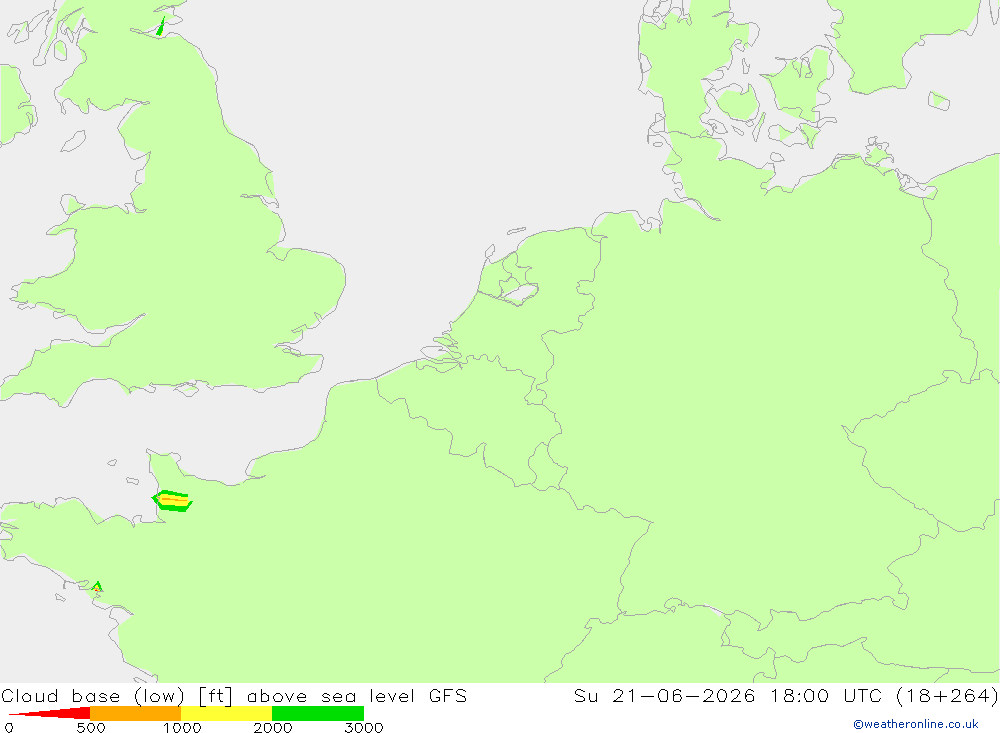The height and width of the screenshot is (733, 1000).
Task: Click the green 2000-3000 ft legend swatch
Action: tap(318, 713)
